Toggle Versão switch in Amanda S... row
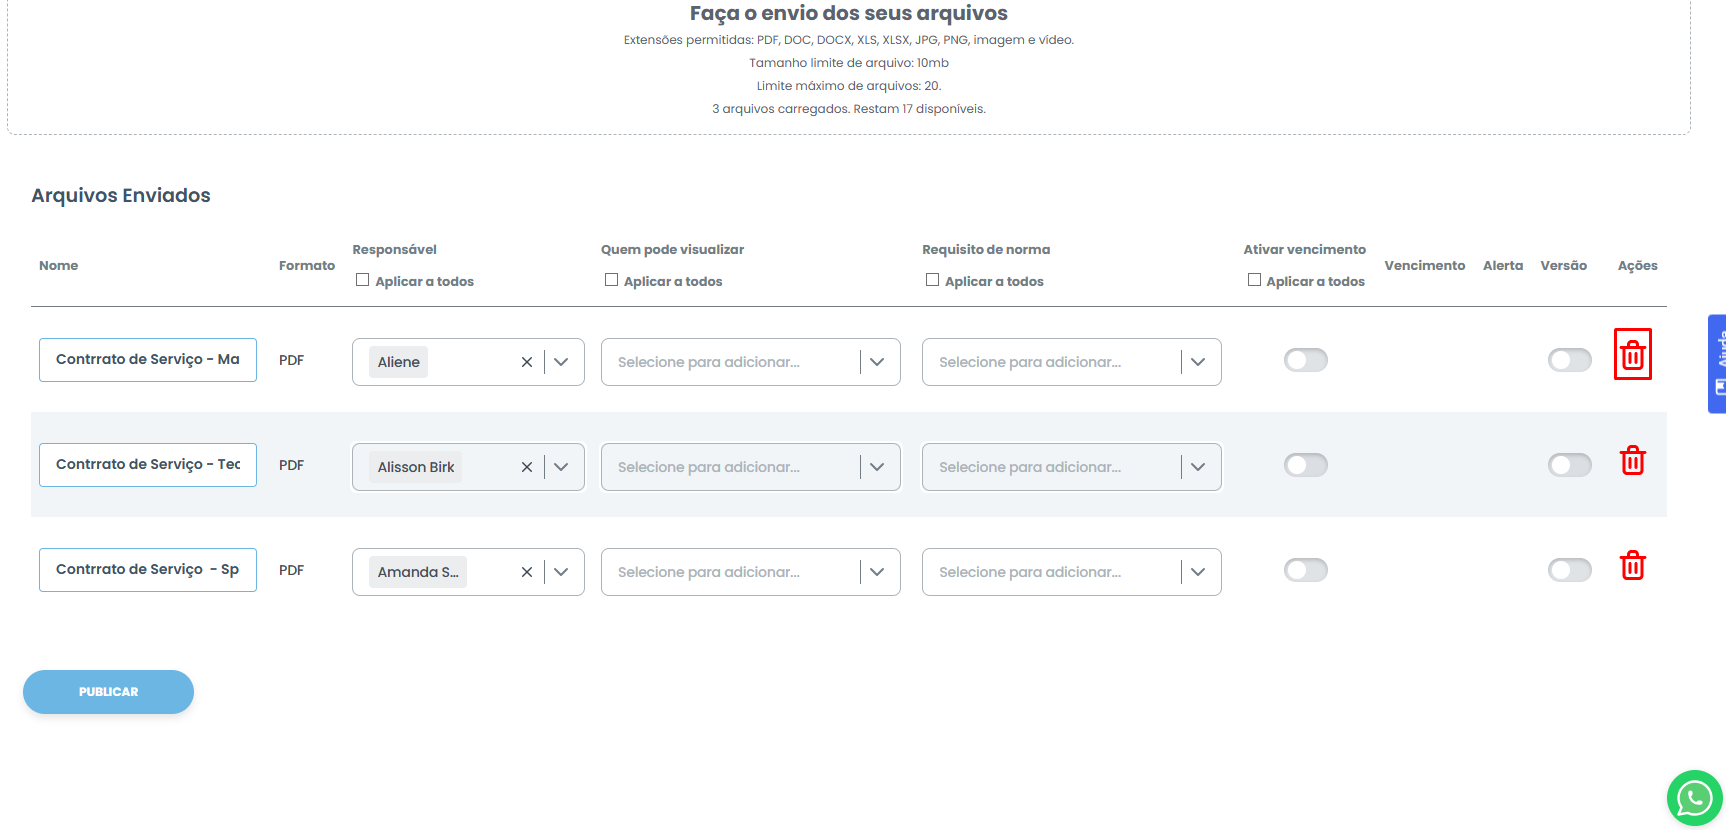The image size is (1726, 830). (1569, 570)
